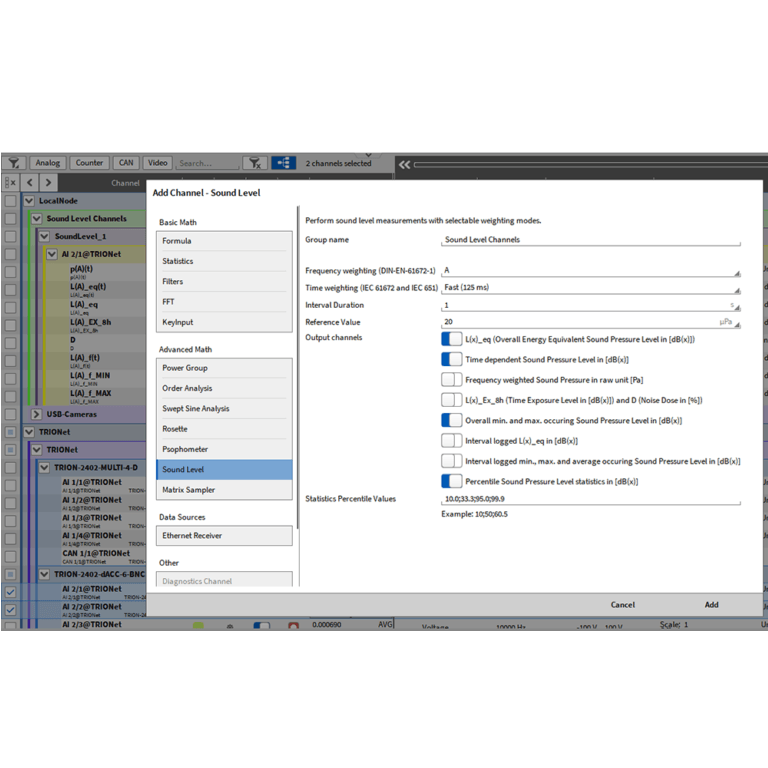Toggle the L(x)_eq overall energy output switch
This screenshot has width=768, height=768.
point(451,339)
